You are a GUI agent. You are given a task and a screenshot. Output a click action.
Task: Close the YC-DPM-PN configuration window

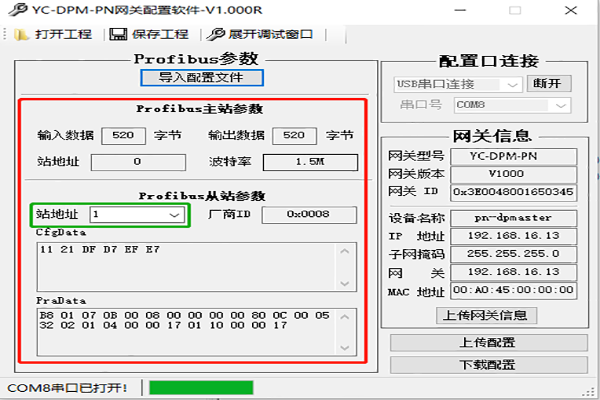point(571,10)
